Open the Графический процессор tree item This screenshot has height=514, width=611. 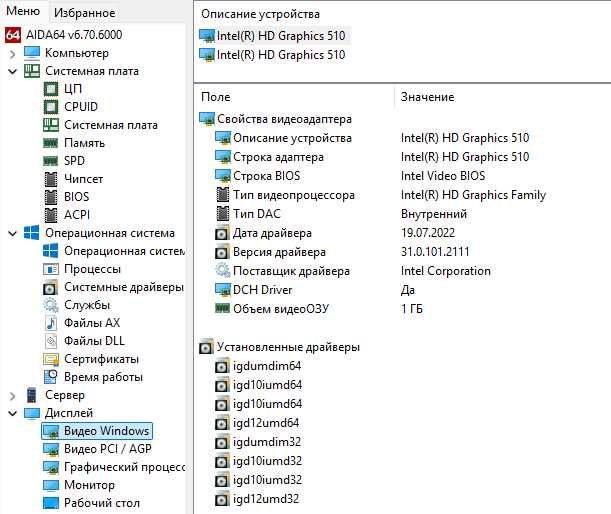[114, 467]
